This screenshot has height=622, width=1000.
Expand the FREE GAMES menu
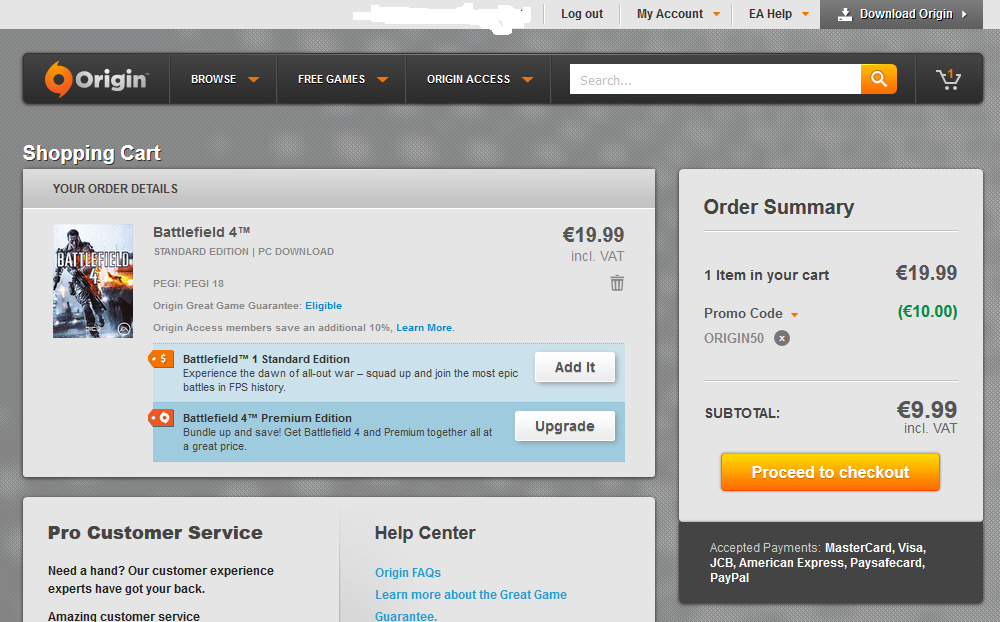[342, 79]
